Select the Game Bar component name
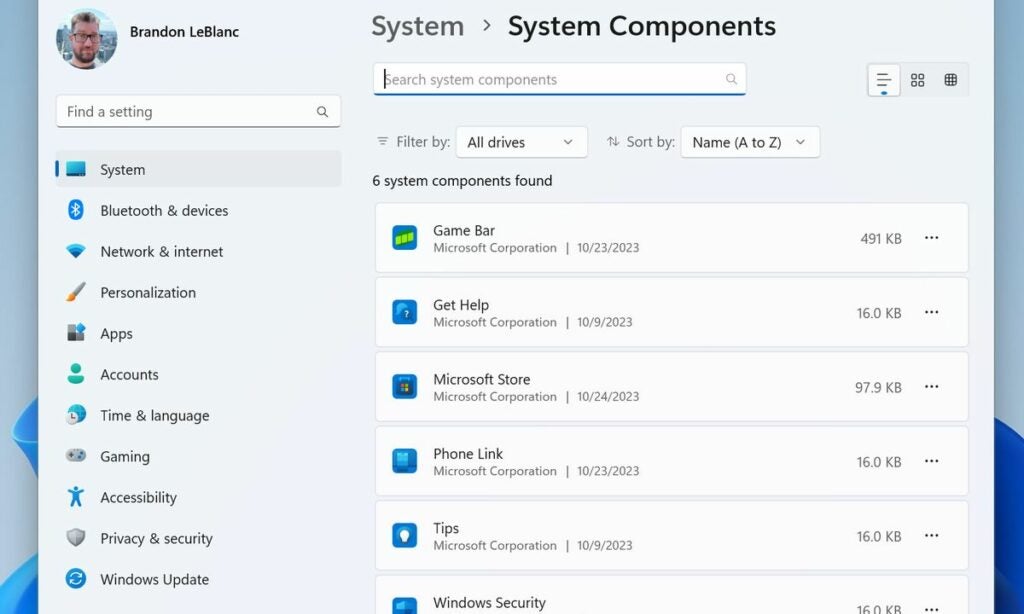Viewport: 1024px width, 614px height. (464, 231)
